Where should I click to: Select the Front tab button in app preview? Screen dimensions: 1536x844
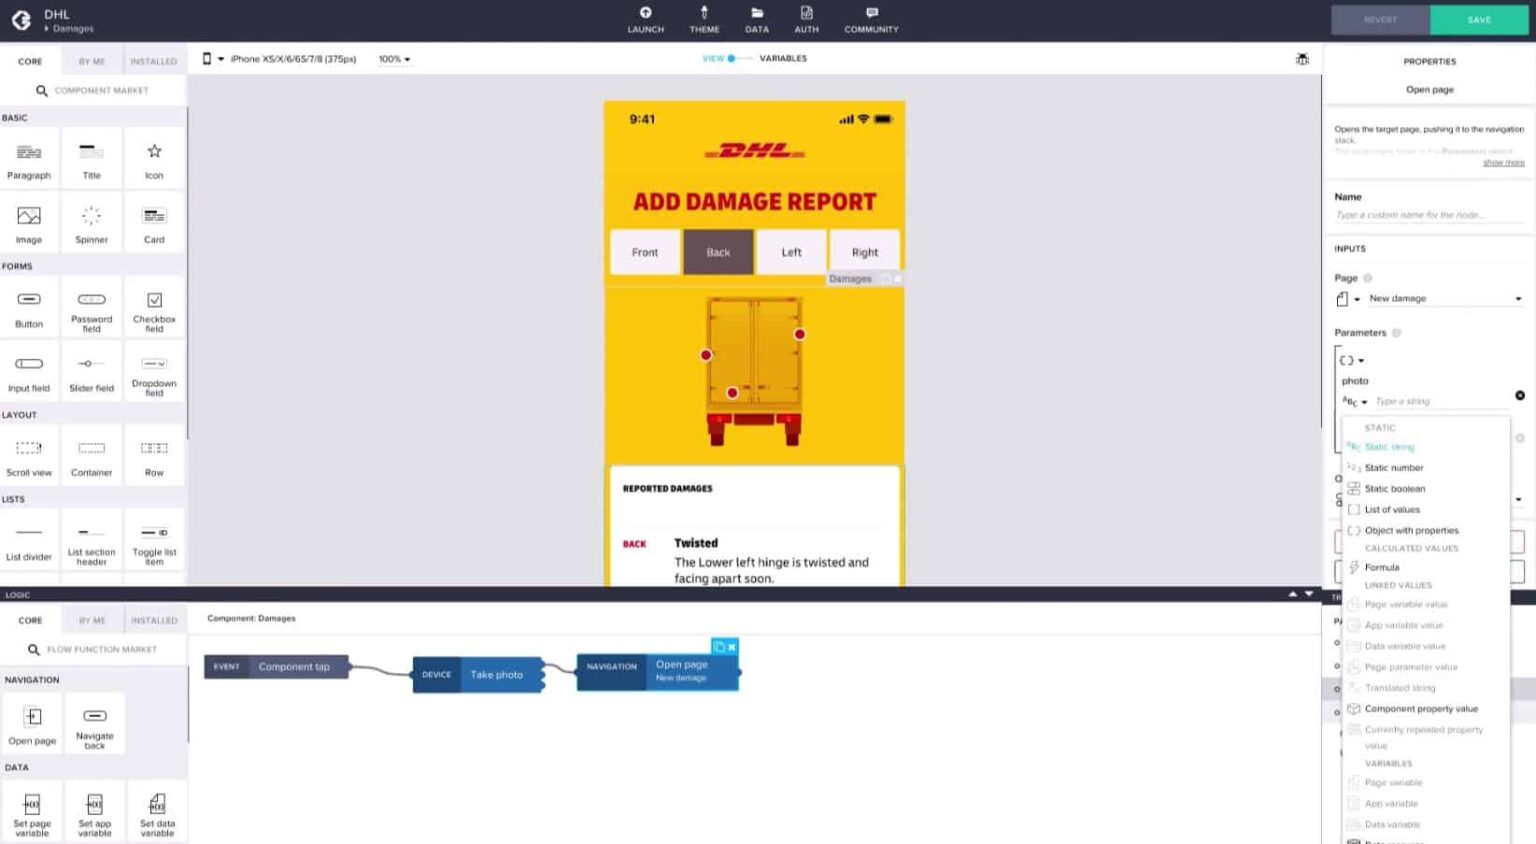tap(645, 252)
